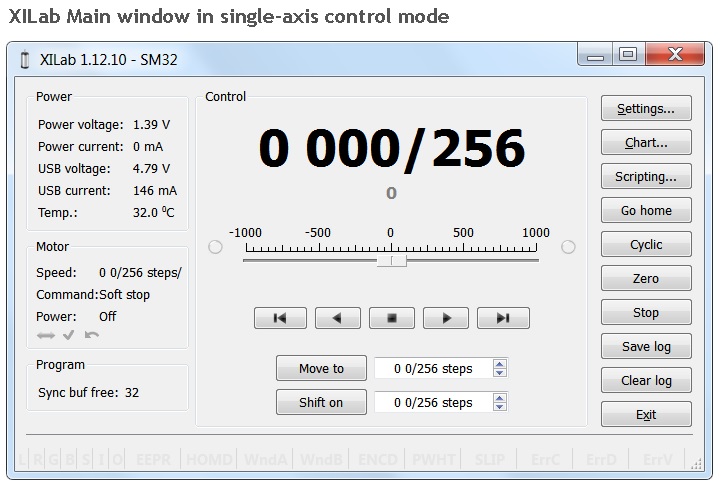Click the Exit button

tap(646, 415)
